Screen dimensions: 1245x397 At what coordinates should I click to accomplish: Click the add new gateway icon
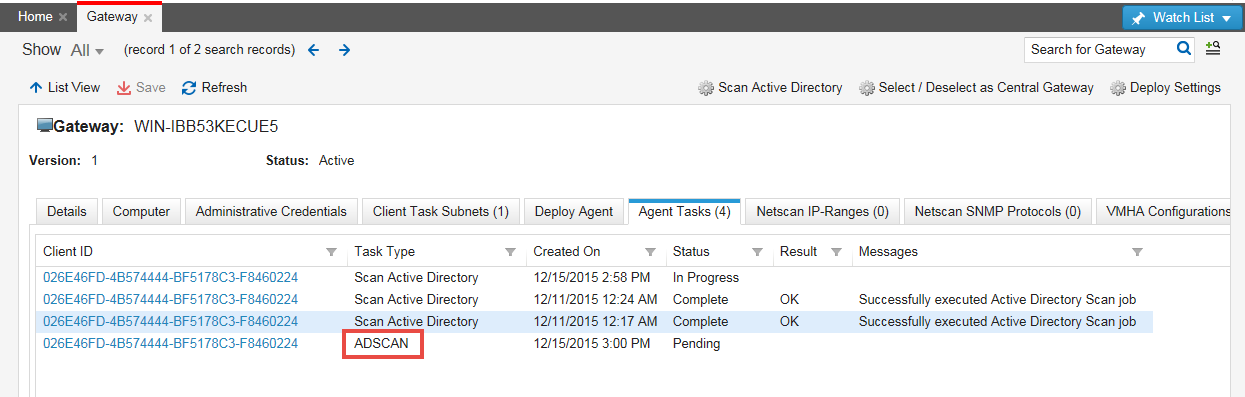1212,48
